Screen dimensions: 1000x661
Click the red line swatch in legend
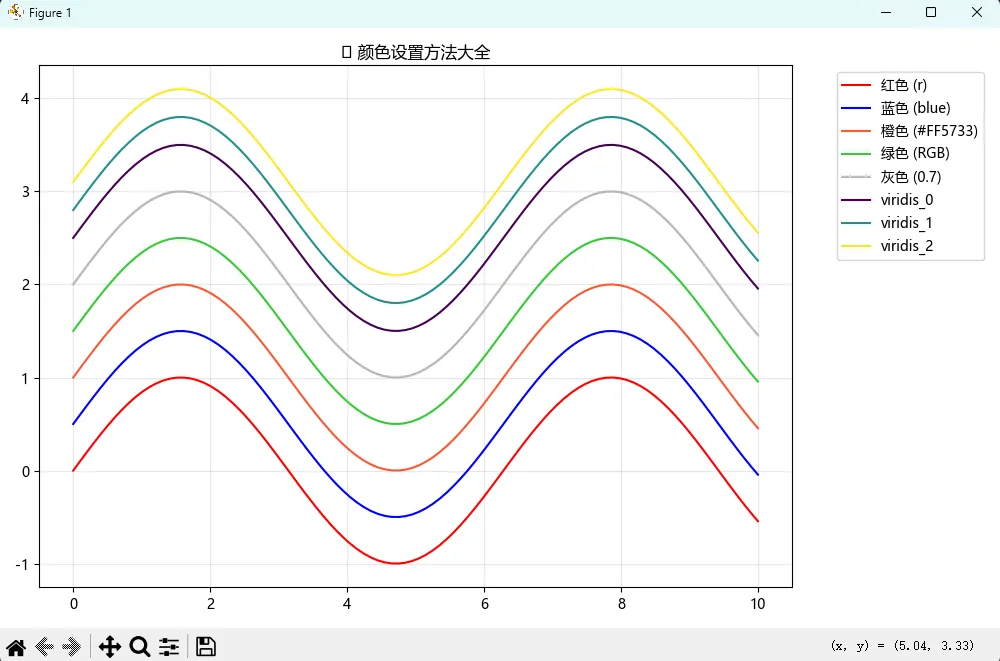point(857,86)
